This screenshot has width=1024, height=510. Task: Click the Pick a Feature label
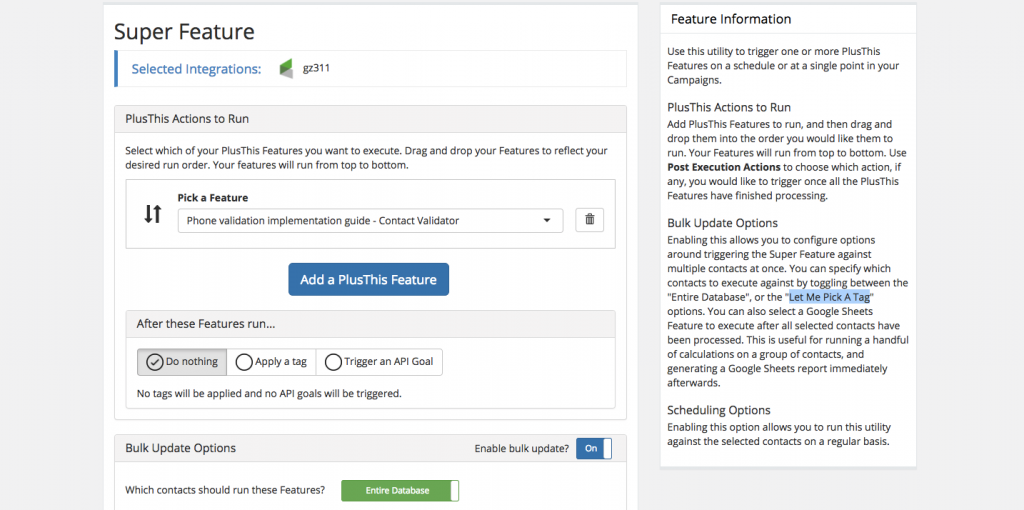[x=213, y=198]
